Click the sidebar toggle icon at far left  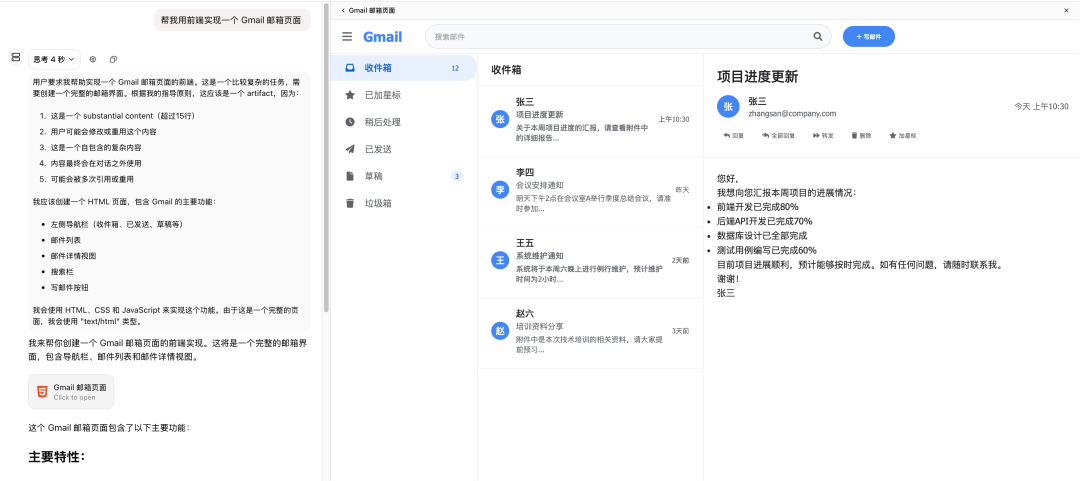14,58
